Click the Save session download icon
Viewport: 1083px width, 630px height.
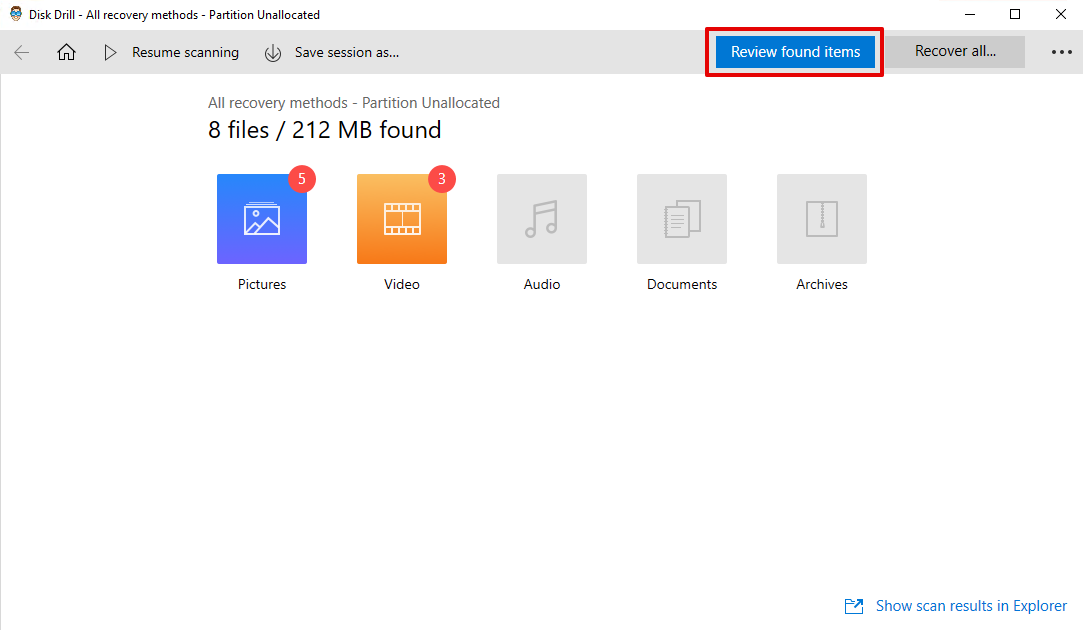pyautogui.click(x=273, y=52)
